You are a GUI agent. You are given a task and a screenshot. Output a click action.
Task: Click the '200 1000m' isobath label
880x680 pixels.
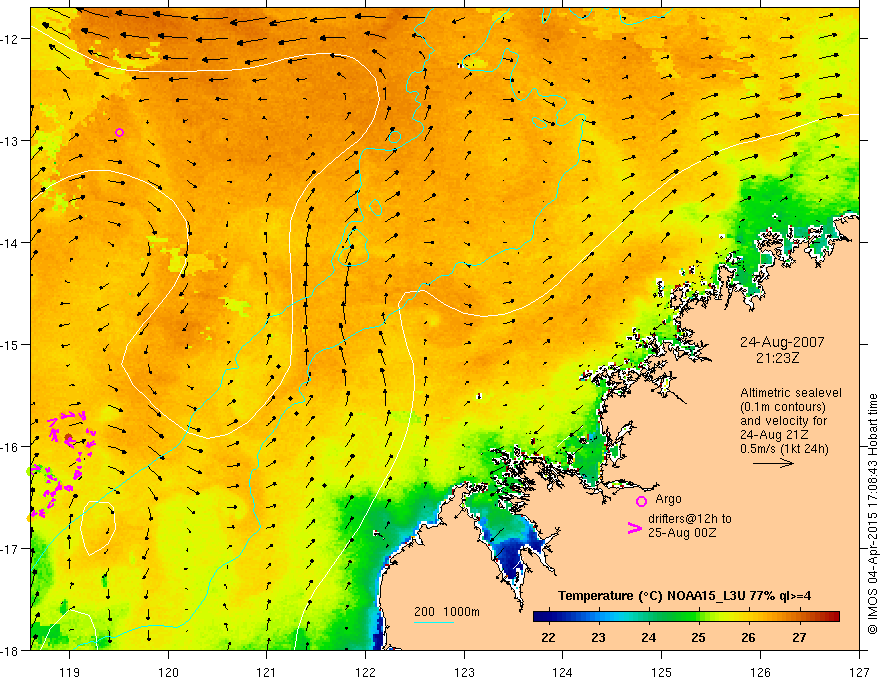447,612
